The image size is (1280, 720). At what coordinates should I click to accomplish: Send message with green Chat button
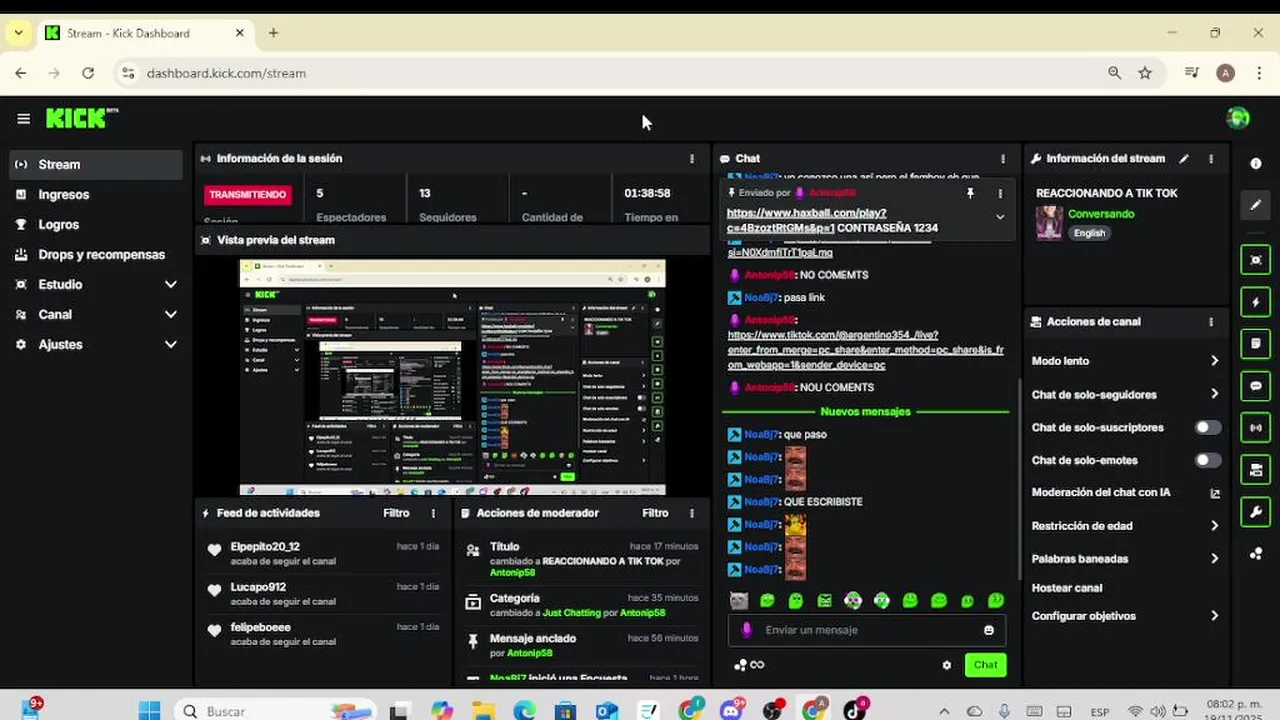986,665
